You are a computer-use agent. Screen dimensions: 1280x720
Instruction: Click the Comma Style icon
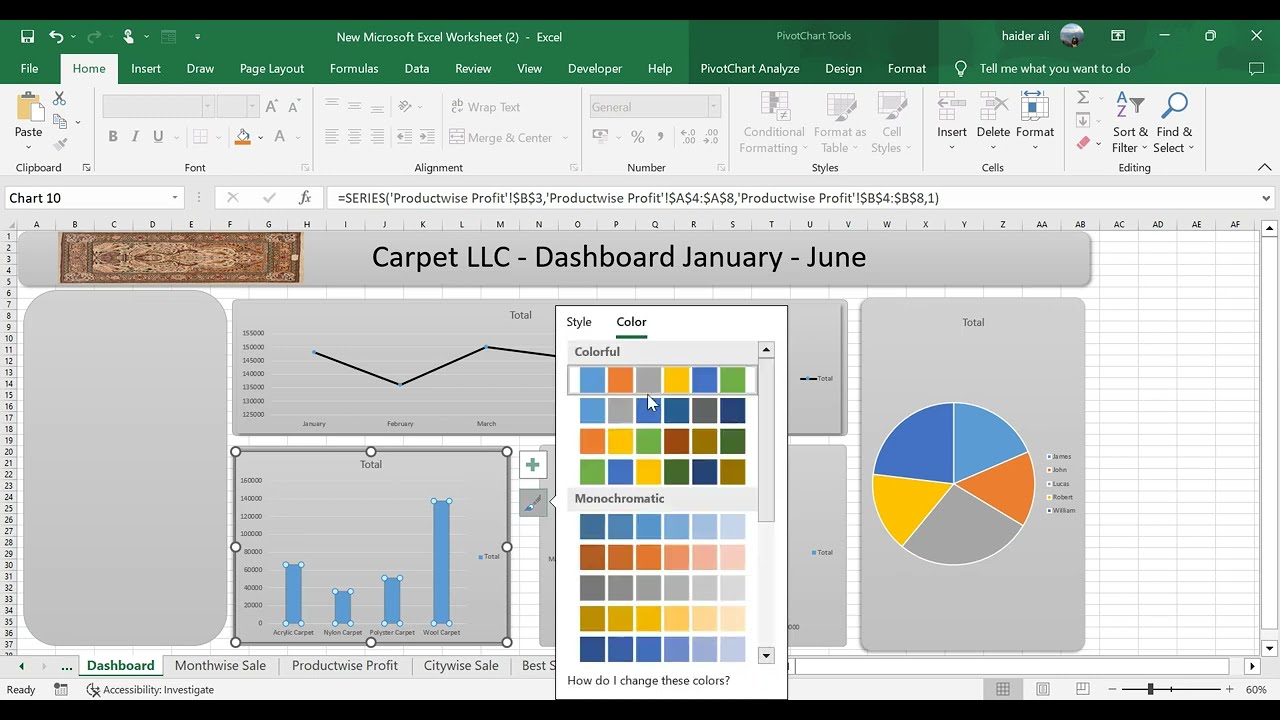(x=660, y=137)
